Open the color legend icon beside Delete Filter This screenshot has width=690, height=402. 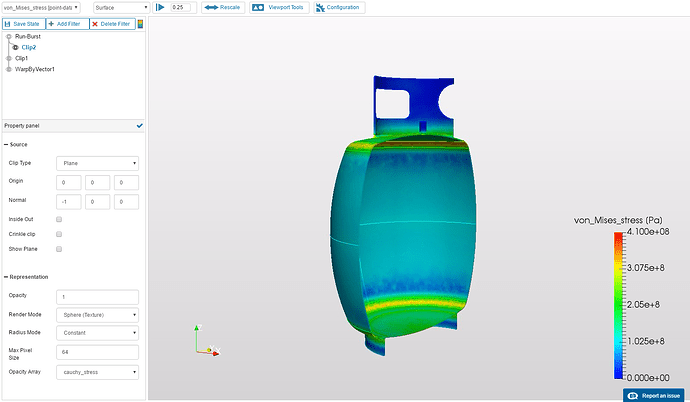point(140,24)
